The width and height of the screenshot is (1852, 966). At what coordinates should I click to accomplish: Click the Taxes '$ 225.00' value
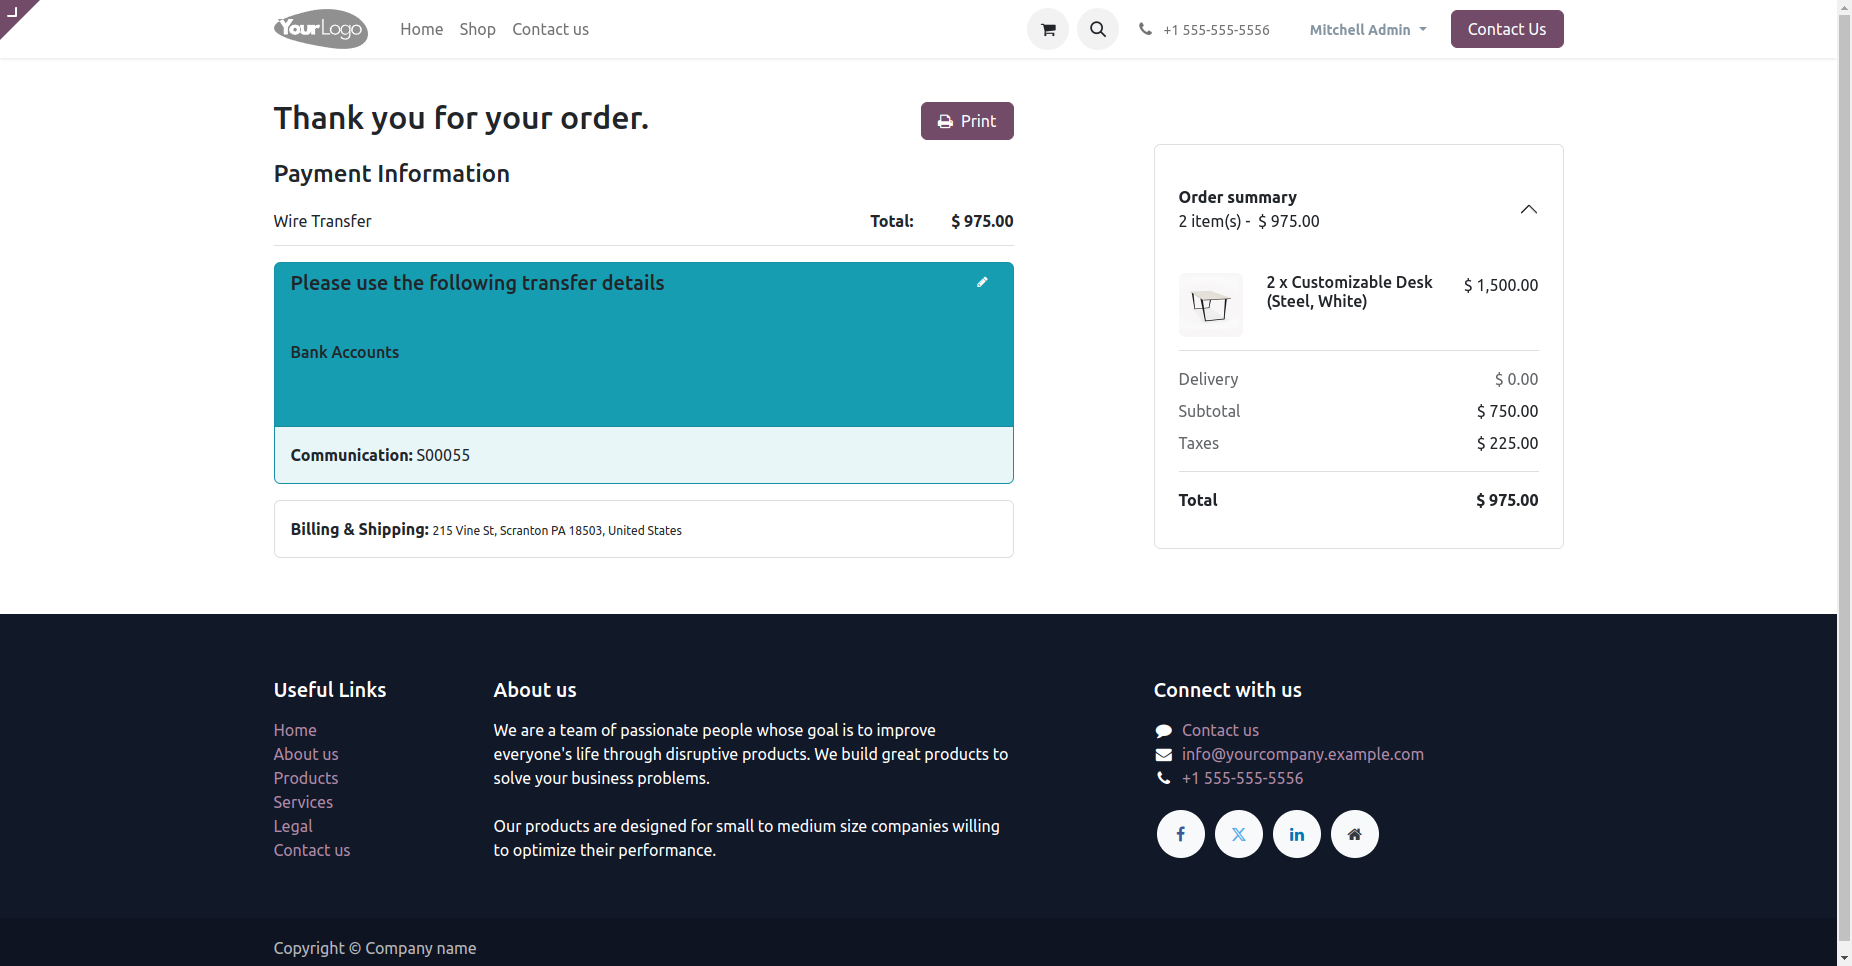pyautogui.click(x=1507, y=443)
